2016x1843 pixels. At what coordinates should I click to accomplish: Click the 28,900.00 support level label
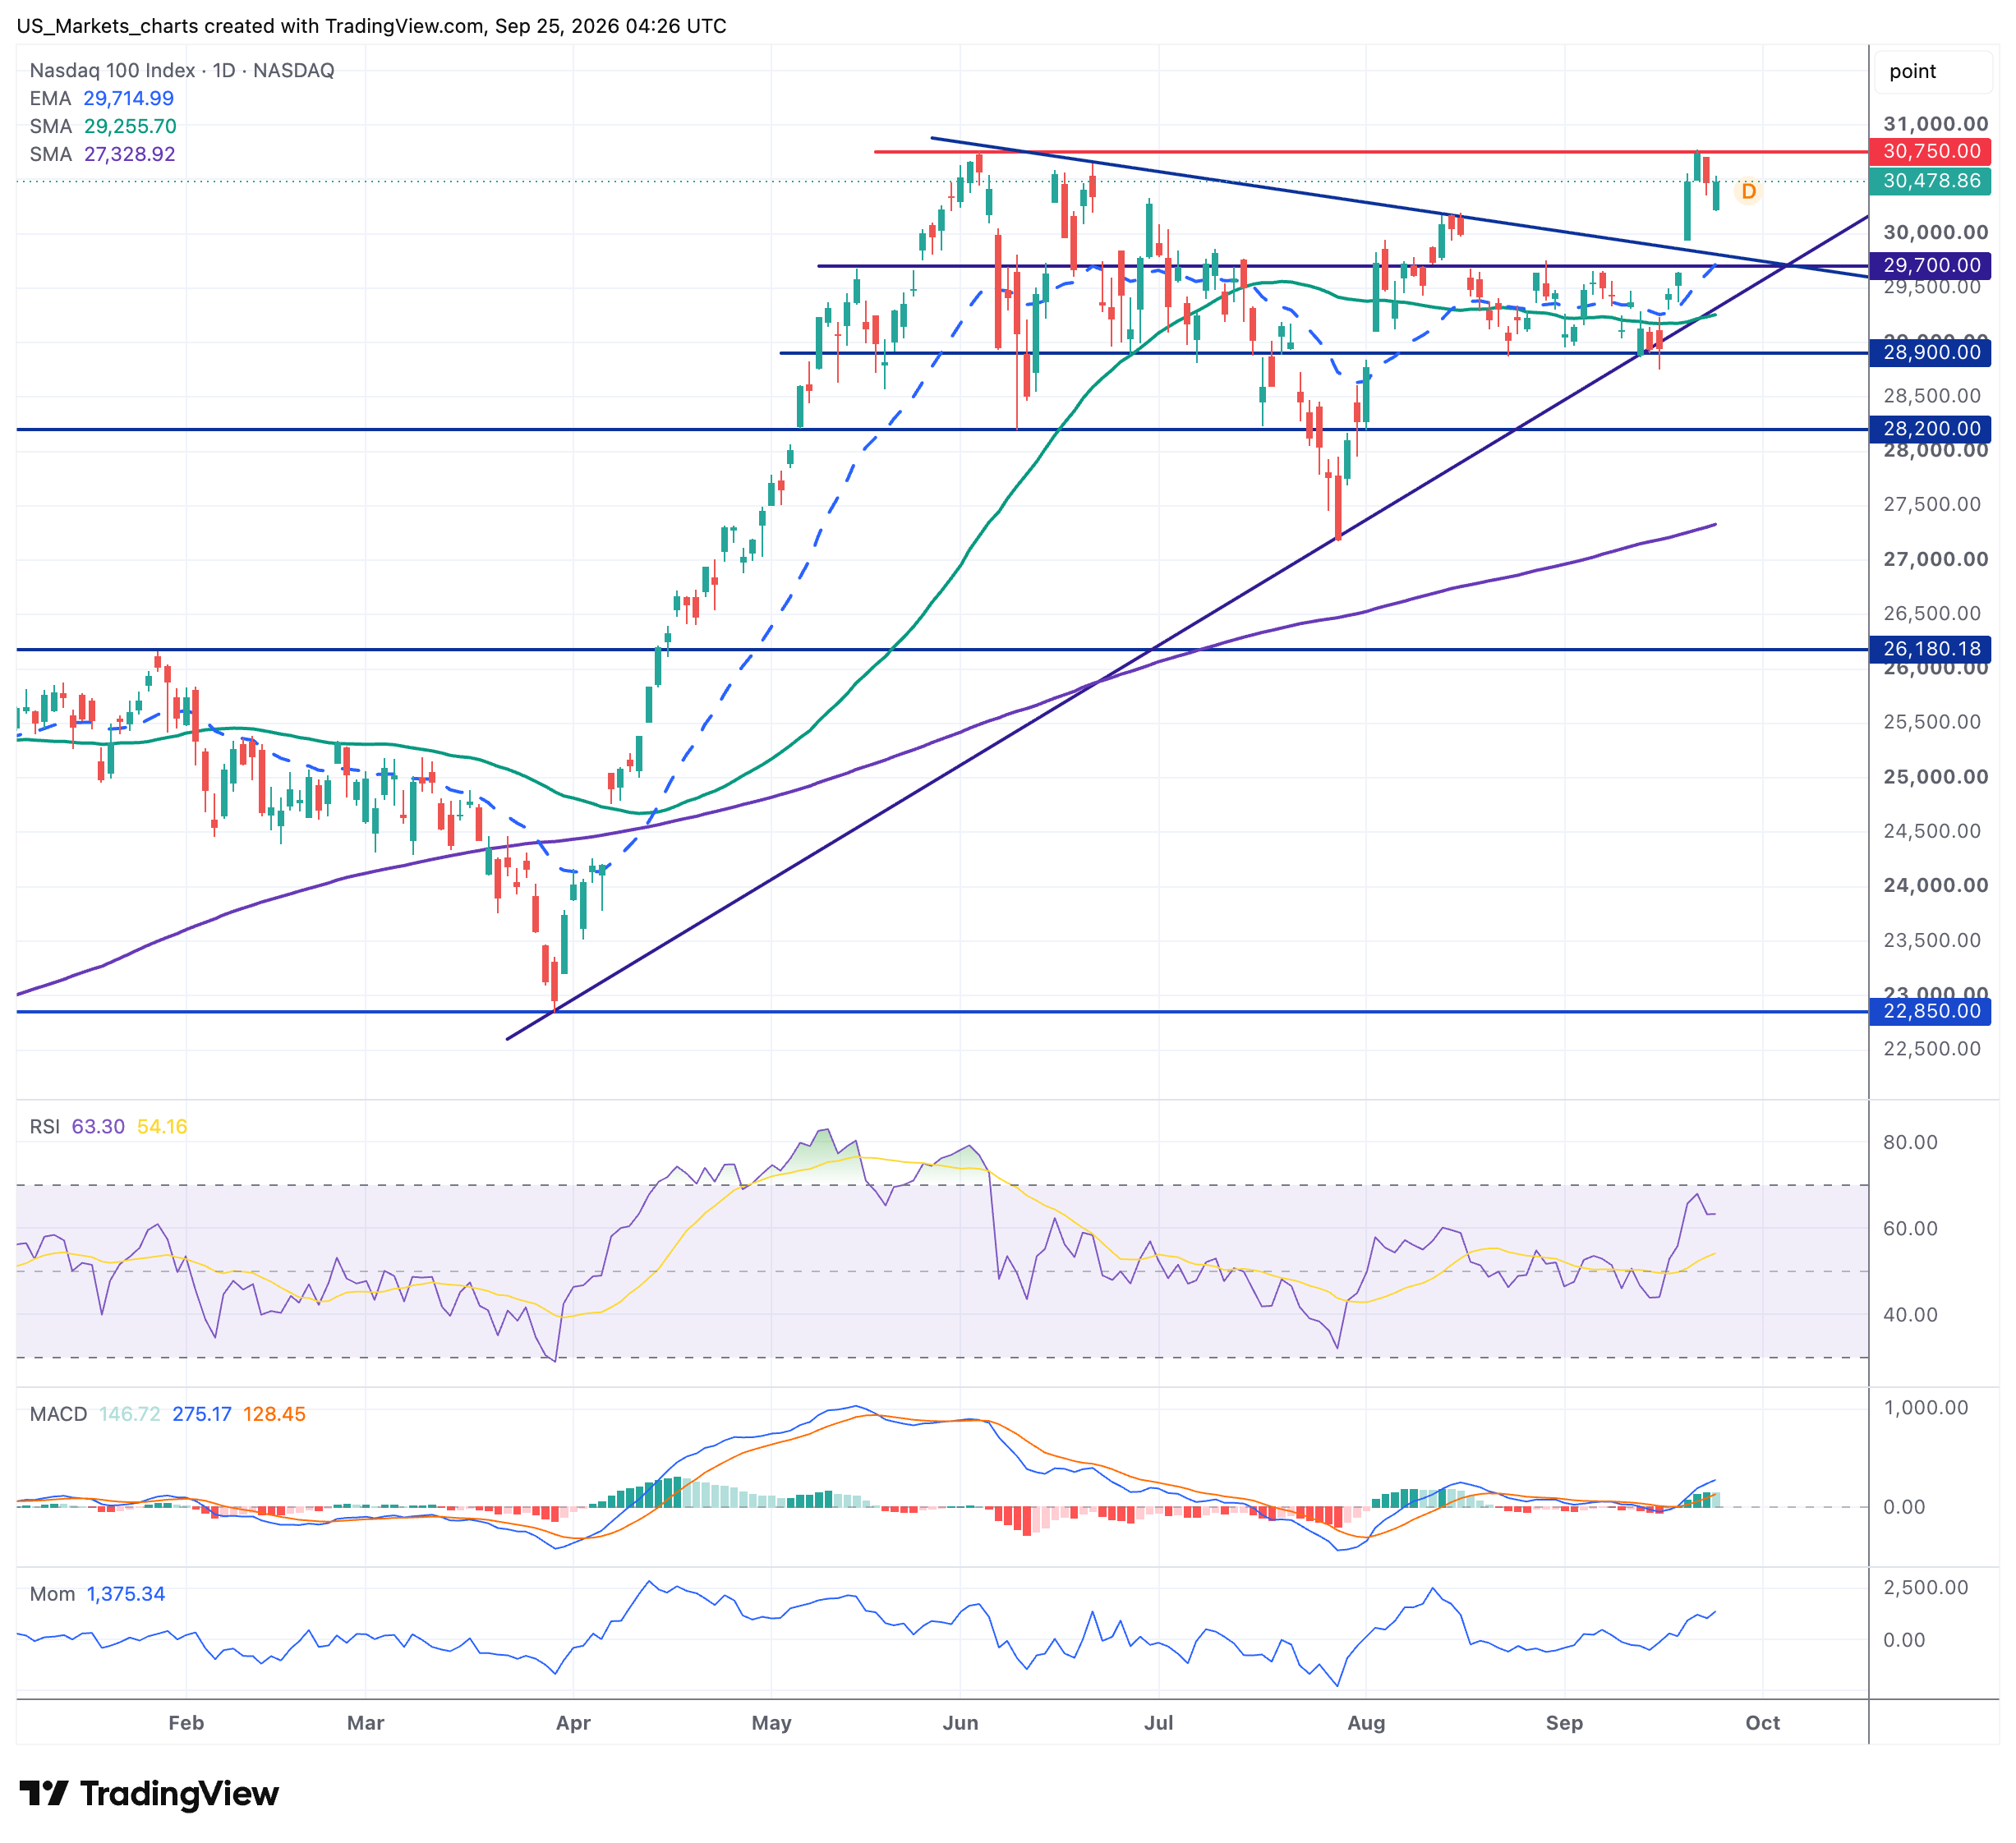click(1930, 352)
